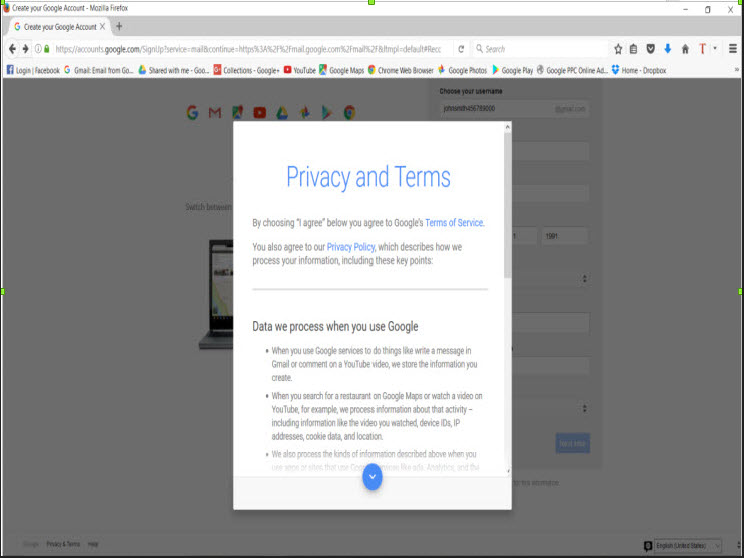Open the Terms of Service link
The width and height of the screenshot is (744, 558).
[454, 223]
